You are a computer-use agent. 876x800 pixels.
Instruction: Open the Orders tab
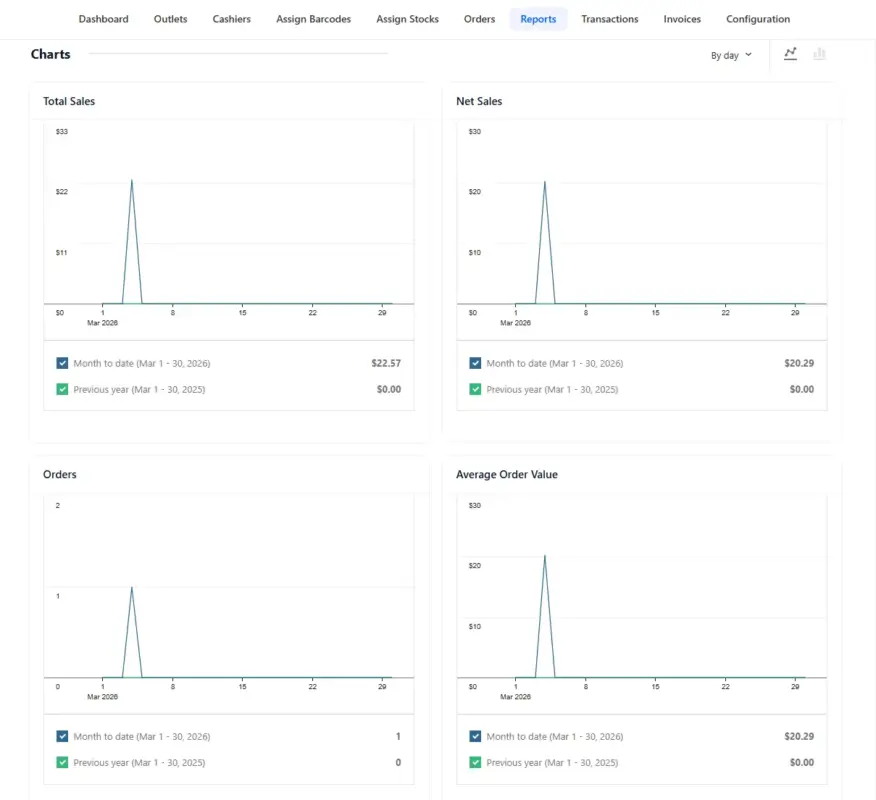point(479,19)
